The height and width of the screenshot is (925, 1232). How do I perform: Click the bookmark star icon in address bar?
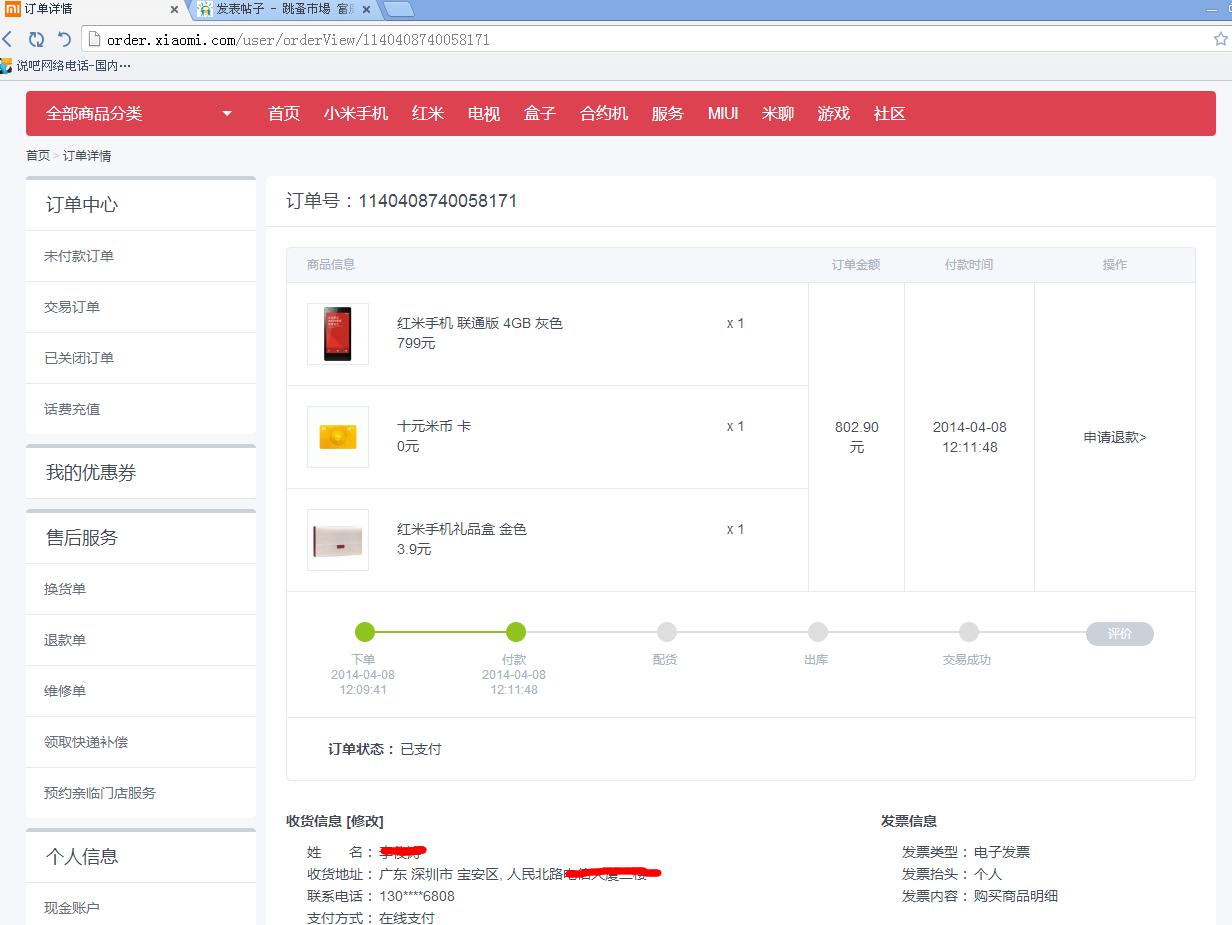1220,39
